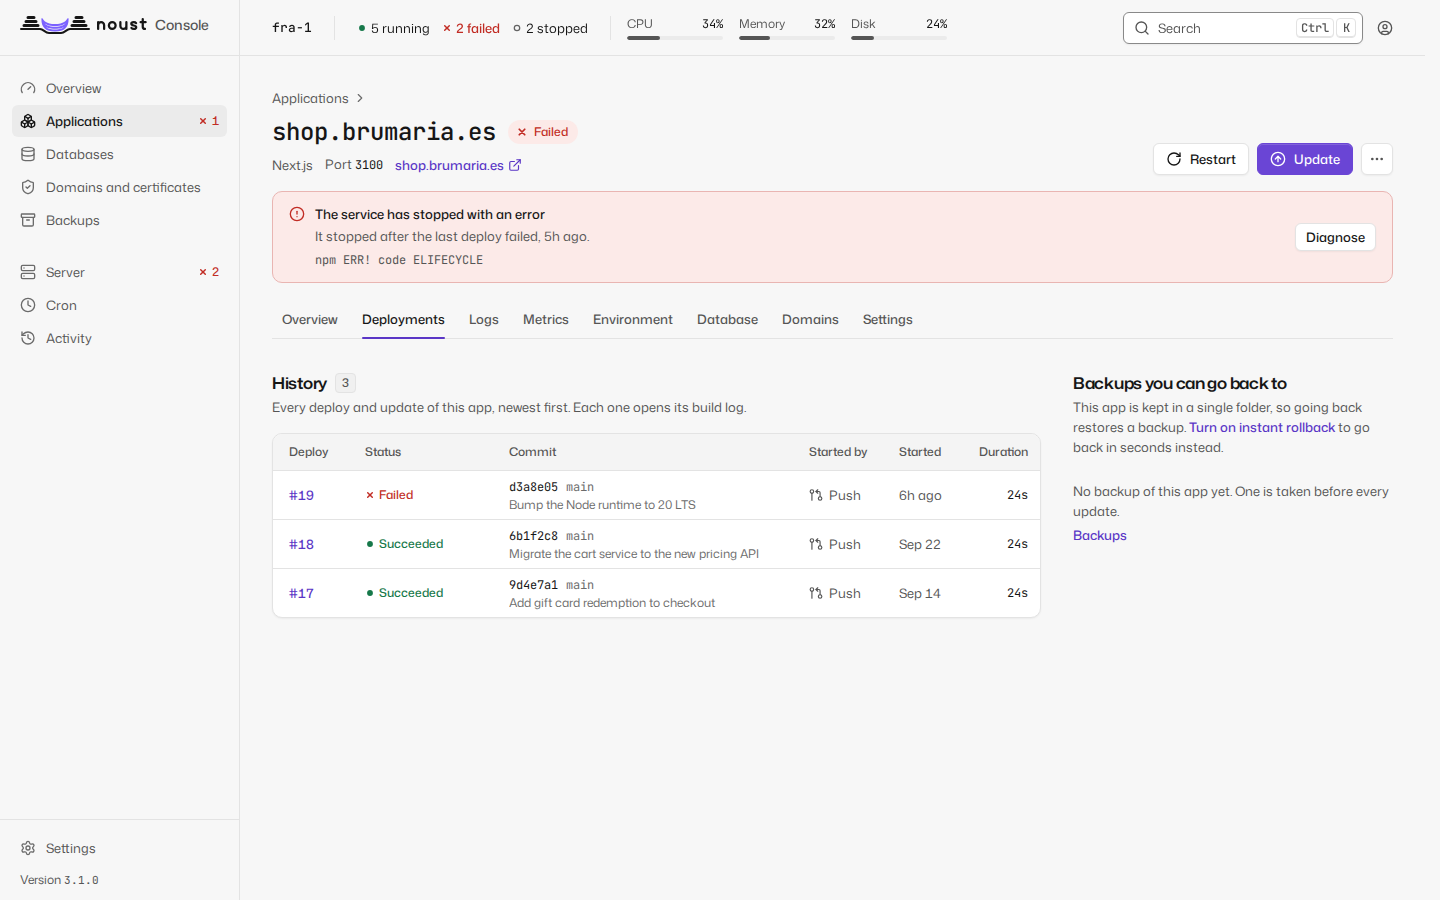Open Backups in the sidebar

click(119, 220)
